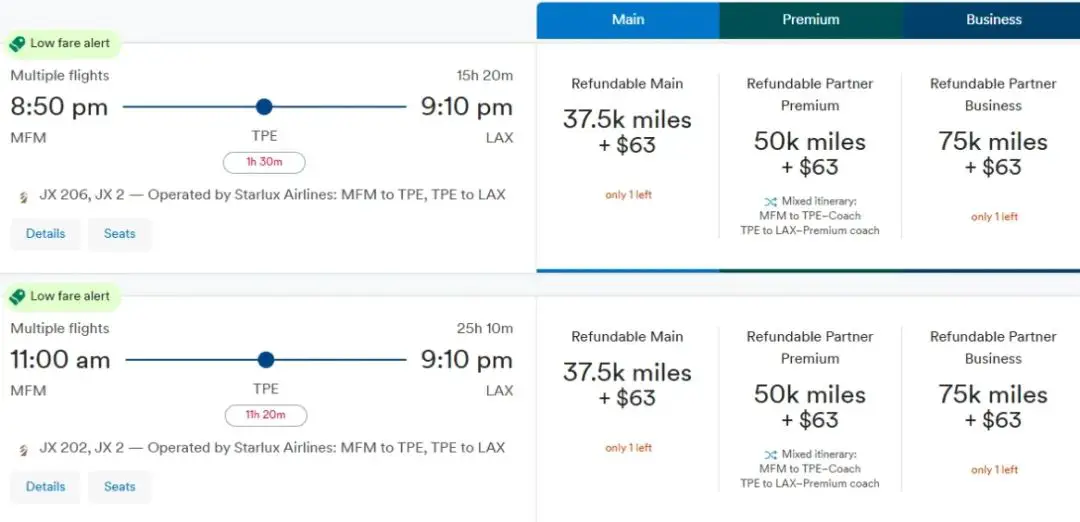Click the mixed itinerary shuffle icon for the 8:50 pm flight
The width and height of the screenshot is (1080, 522).
[x=770, y=202]
